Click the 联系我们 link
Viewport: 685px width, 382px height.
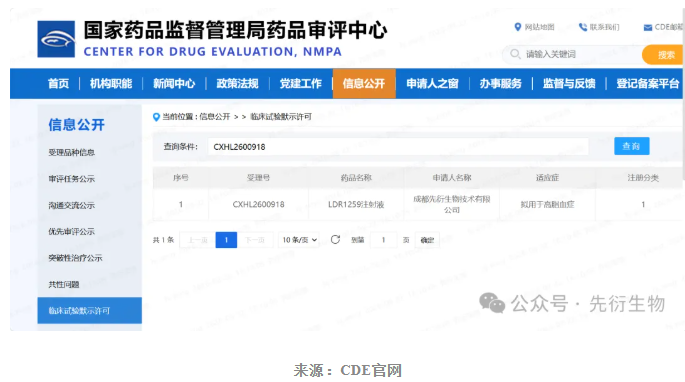tap(605, 27)
